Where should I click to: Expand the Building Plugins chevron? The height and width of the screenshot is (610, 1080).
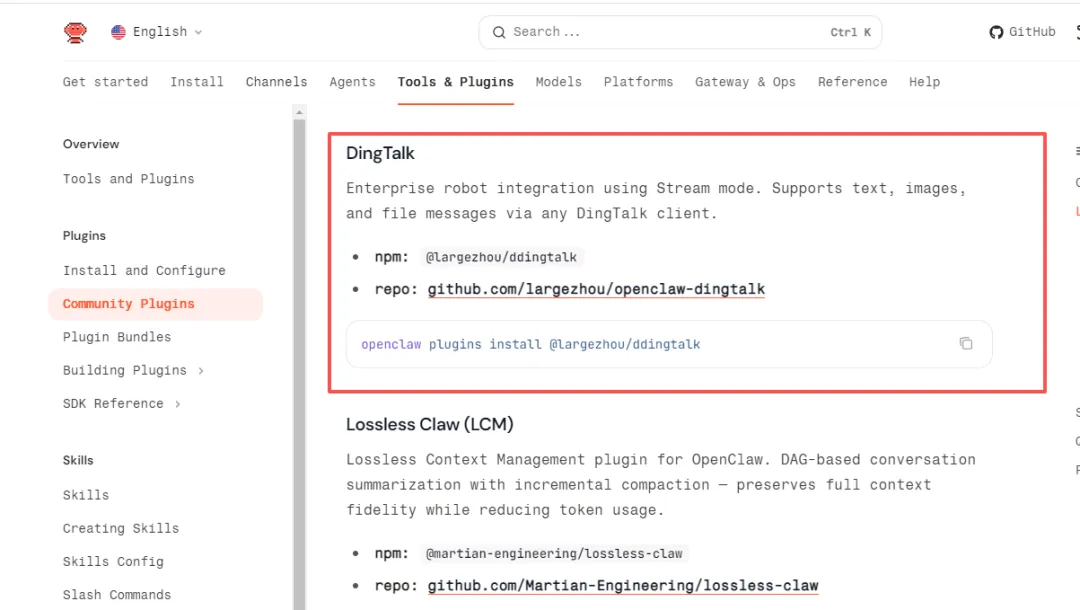click(201, 370)
